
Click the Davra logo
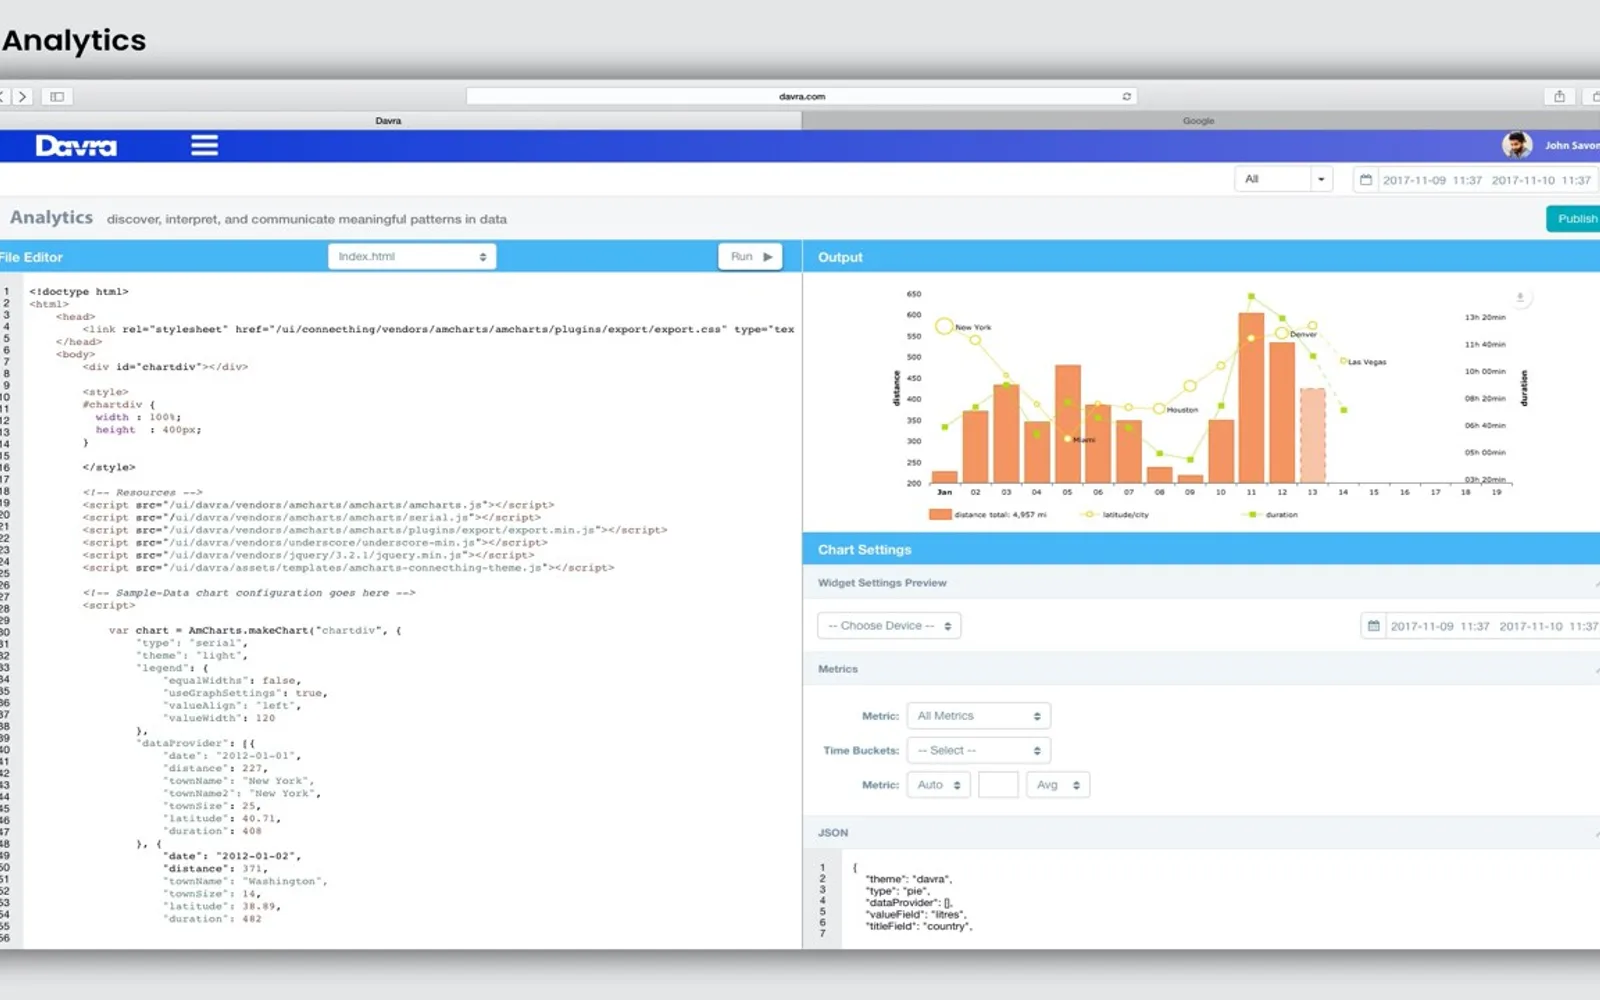76,146
